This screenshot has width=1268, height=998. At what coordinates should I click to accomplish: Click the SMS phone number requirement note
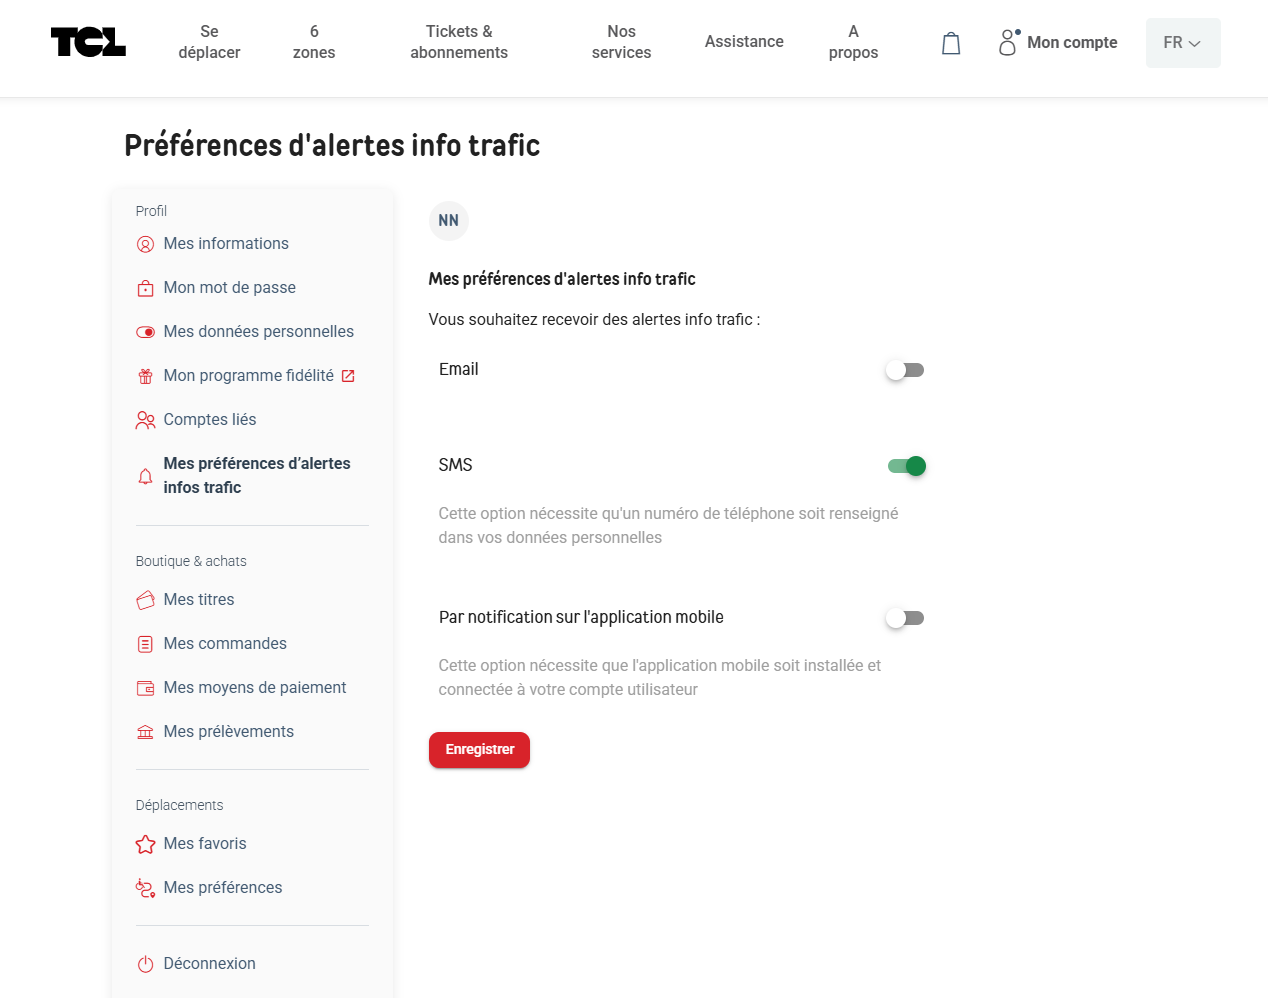point(668,526)
